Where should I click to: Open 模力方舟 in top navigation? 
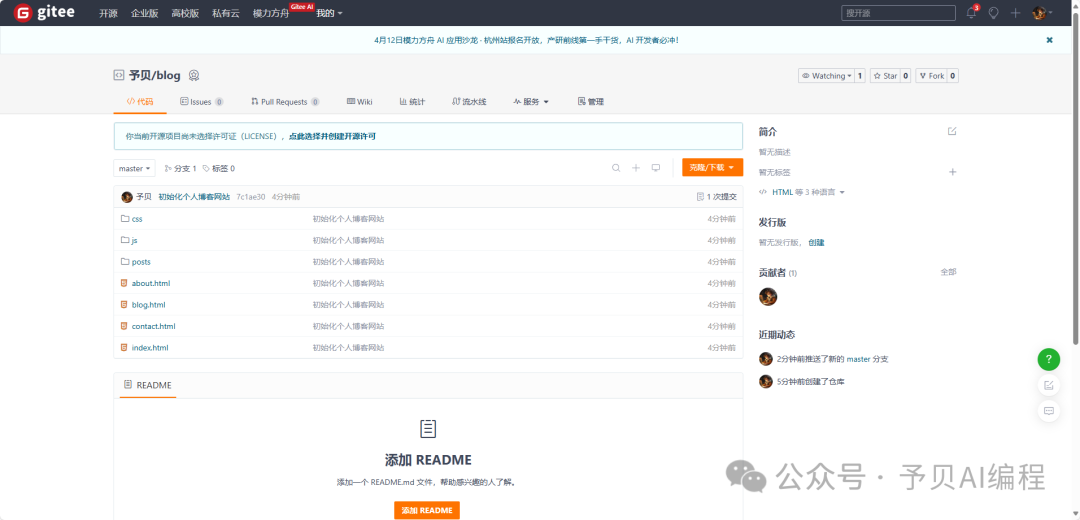point(271,13)
